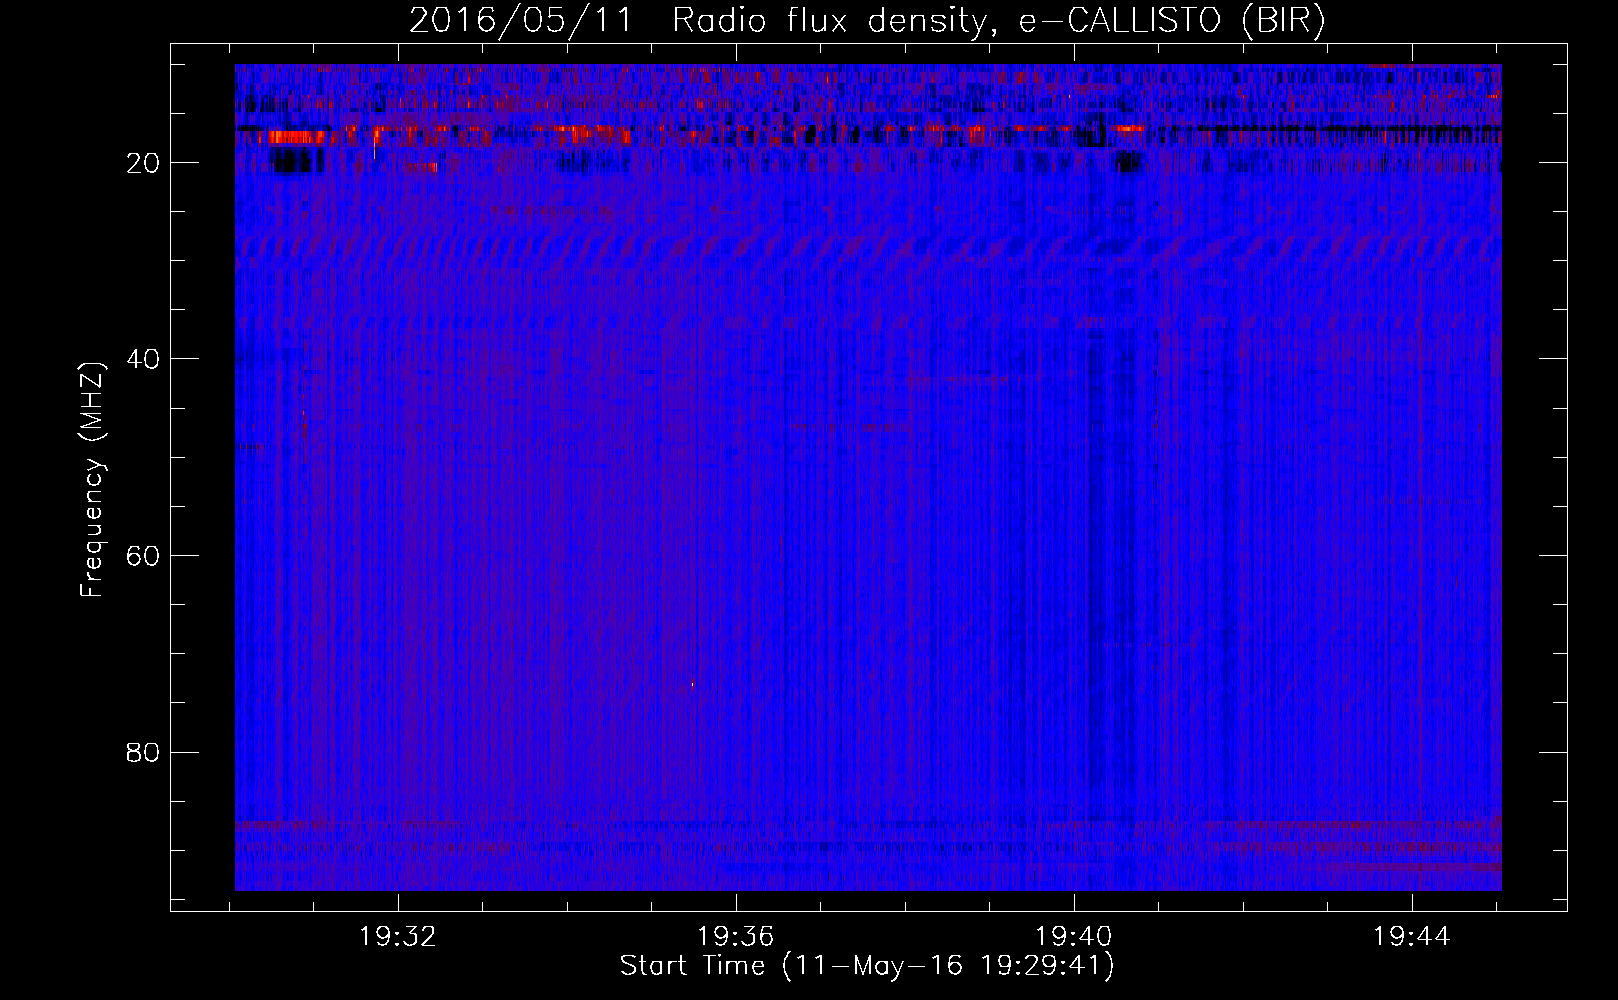Screen dimensions: 1618x1000
Task: Click the 60 MHz frequency tick label
Action: coord(143,556)
